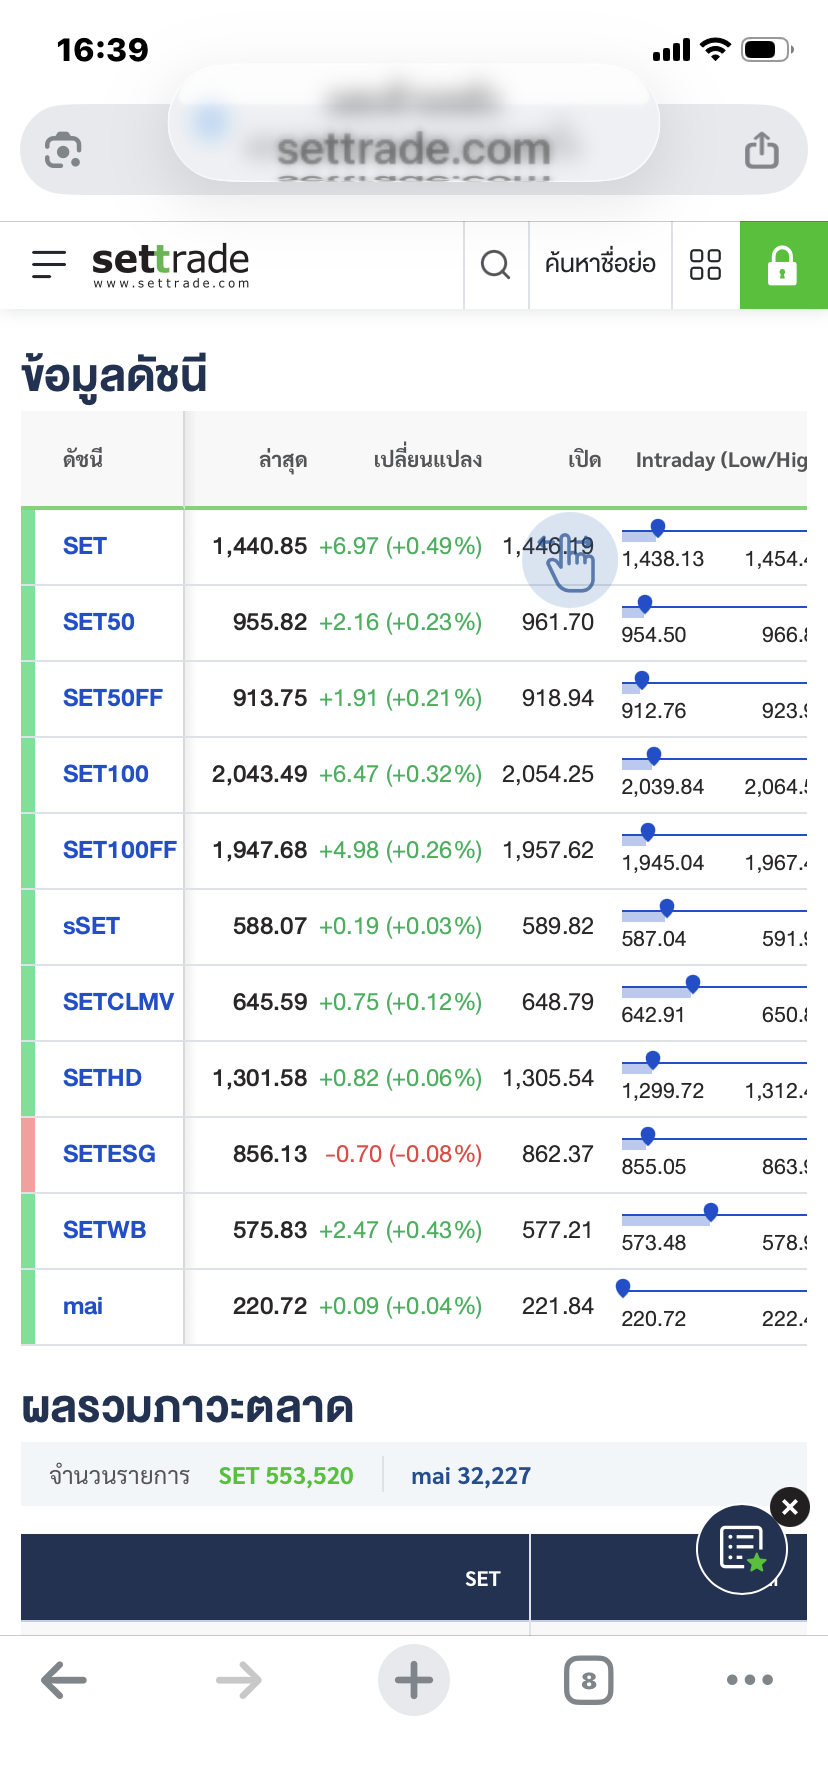Tap the settrade.com address bar
The image size is (828, 1792).
pos(413,150)
